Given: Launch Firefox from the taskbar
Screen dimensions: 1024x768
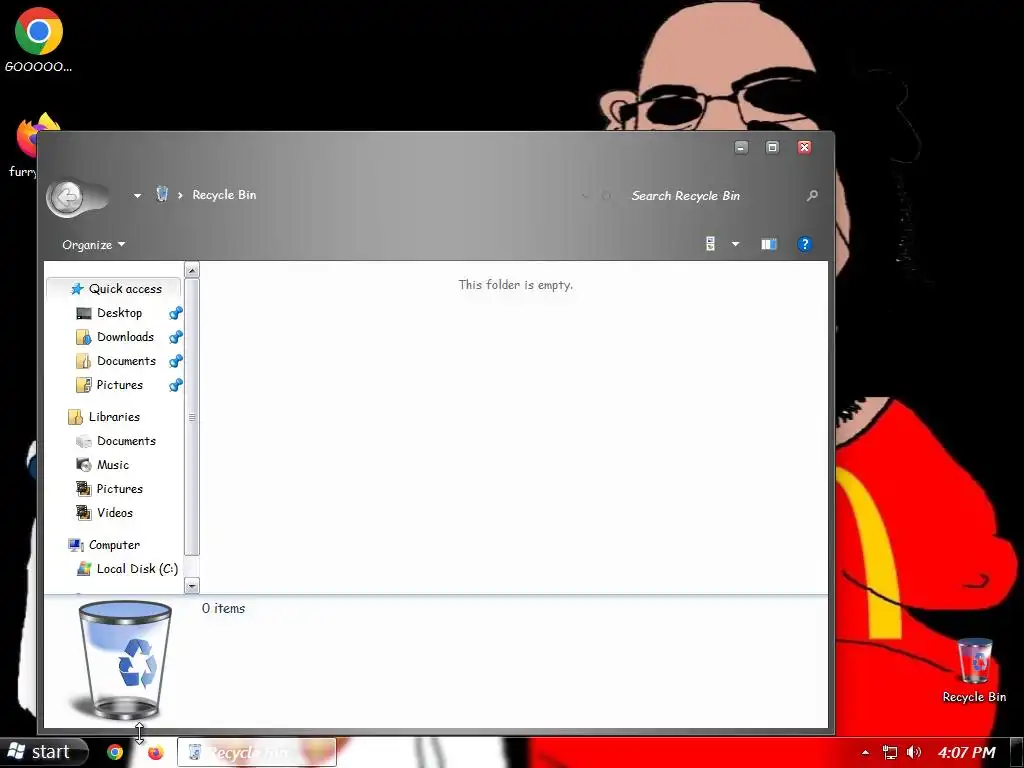Looking at the screenshot, I should [155, 752].
